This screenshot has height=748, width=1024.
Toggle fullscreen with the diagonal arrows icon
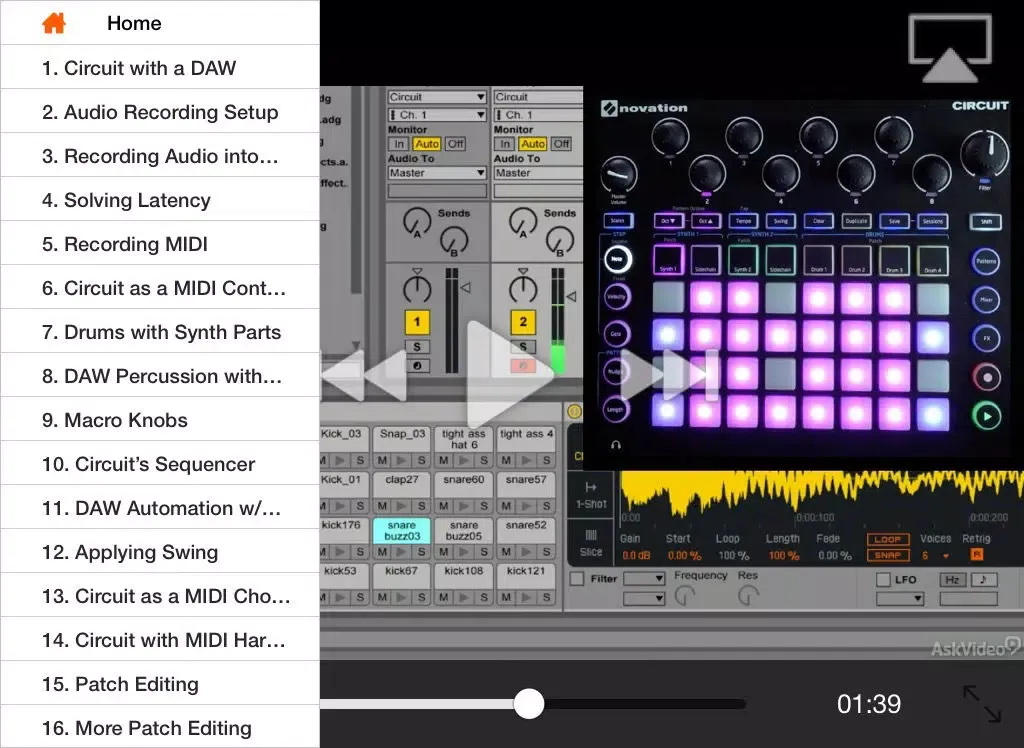(982, 704)
